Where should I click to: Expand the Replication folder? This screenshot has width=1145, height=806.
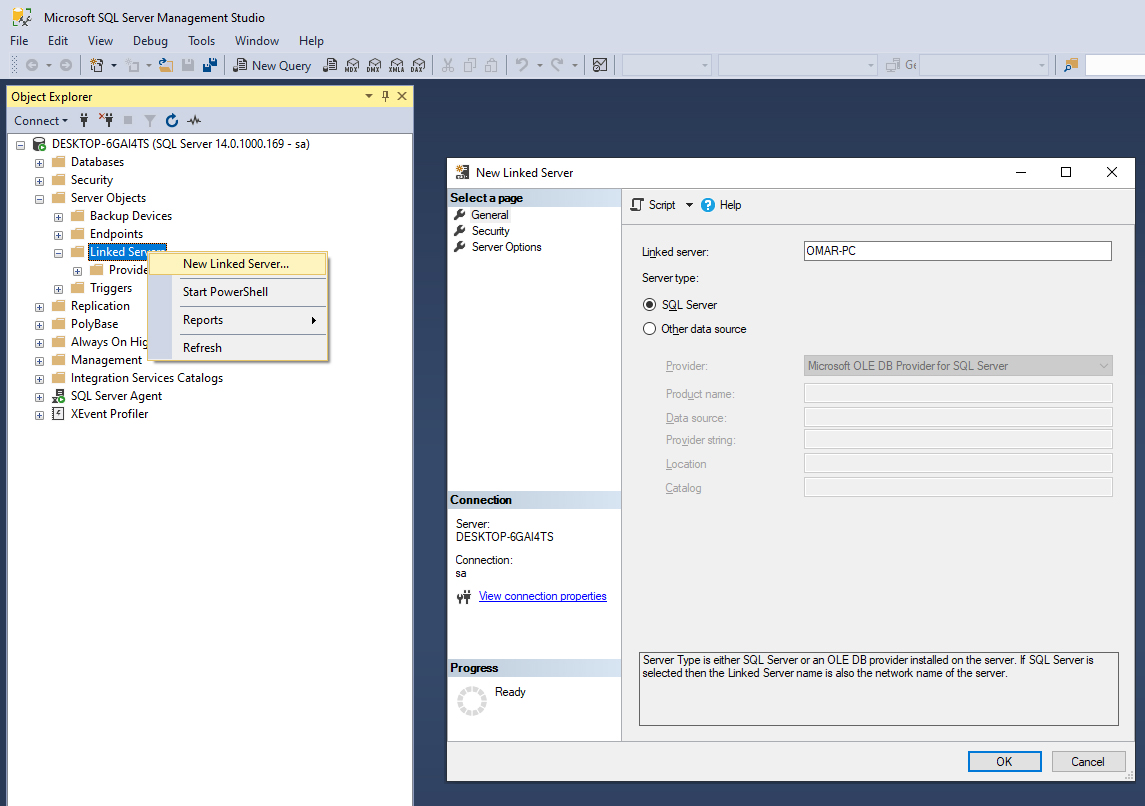pos(39,307)
